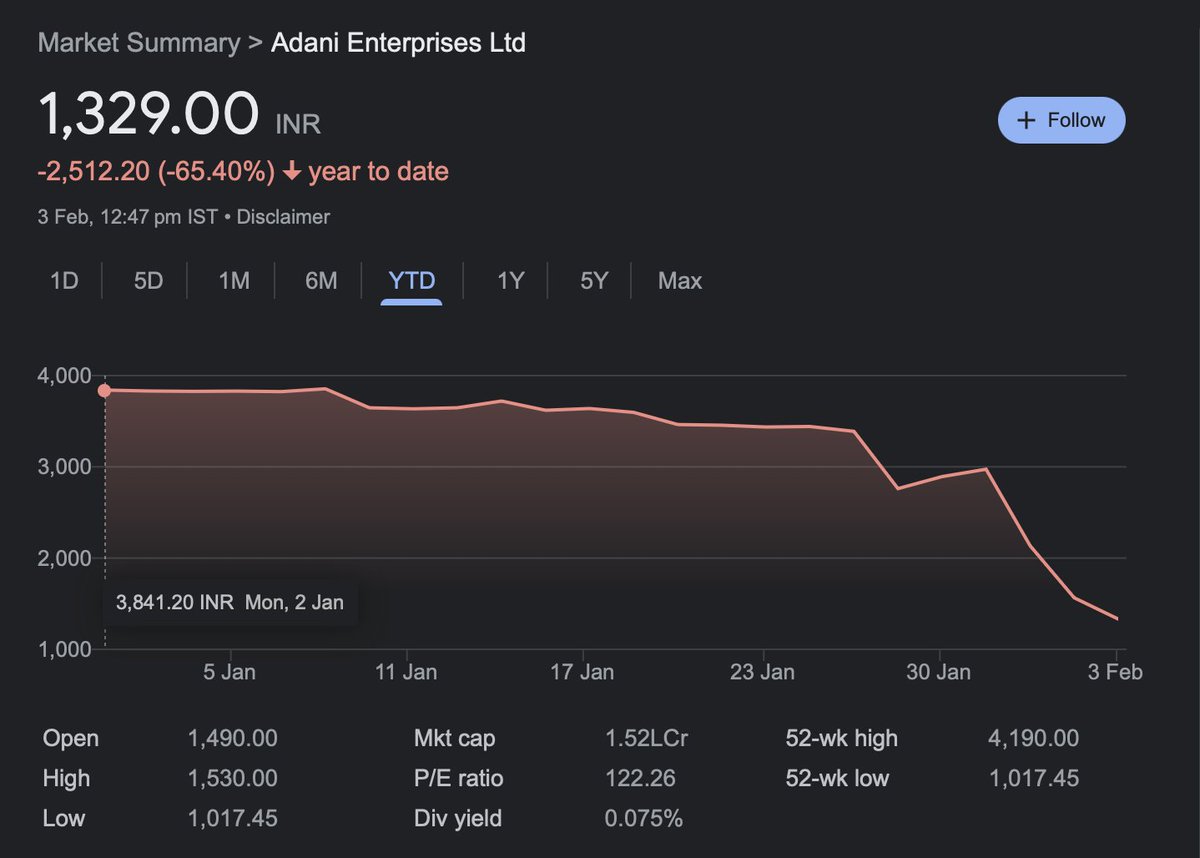Click the 3,841.20 INR Mon, 2 Jan tooltip

point(230,602)
